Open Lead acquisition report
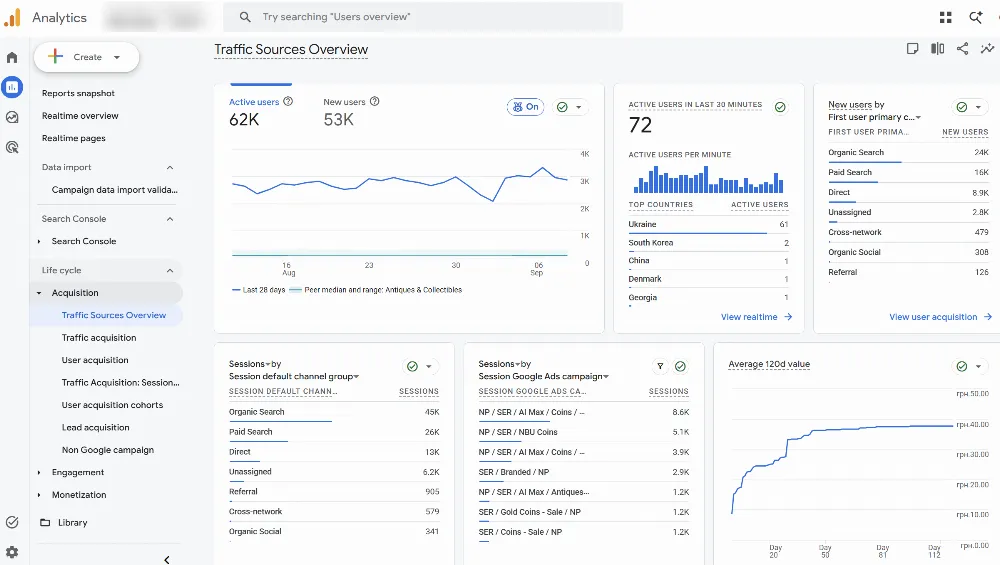Image resolution: width=1000 pixels, height=565 pixels. pos(96,427)
